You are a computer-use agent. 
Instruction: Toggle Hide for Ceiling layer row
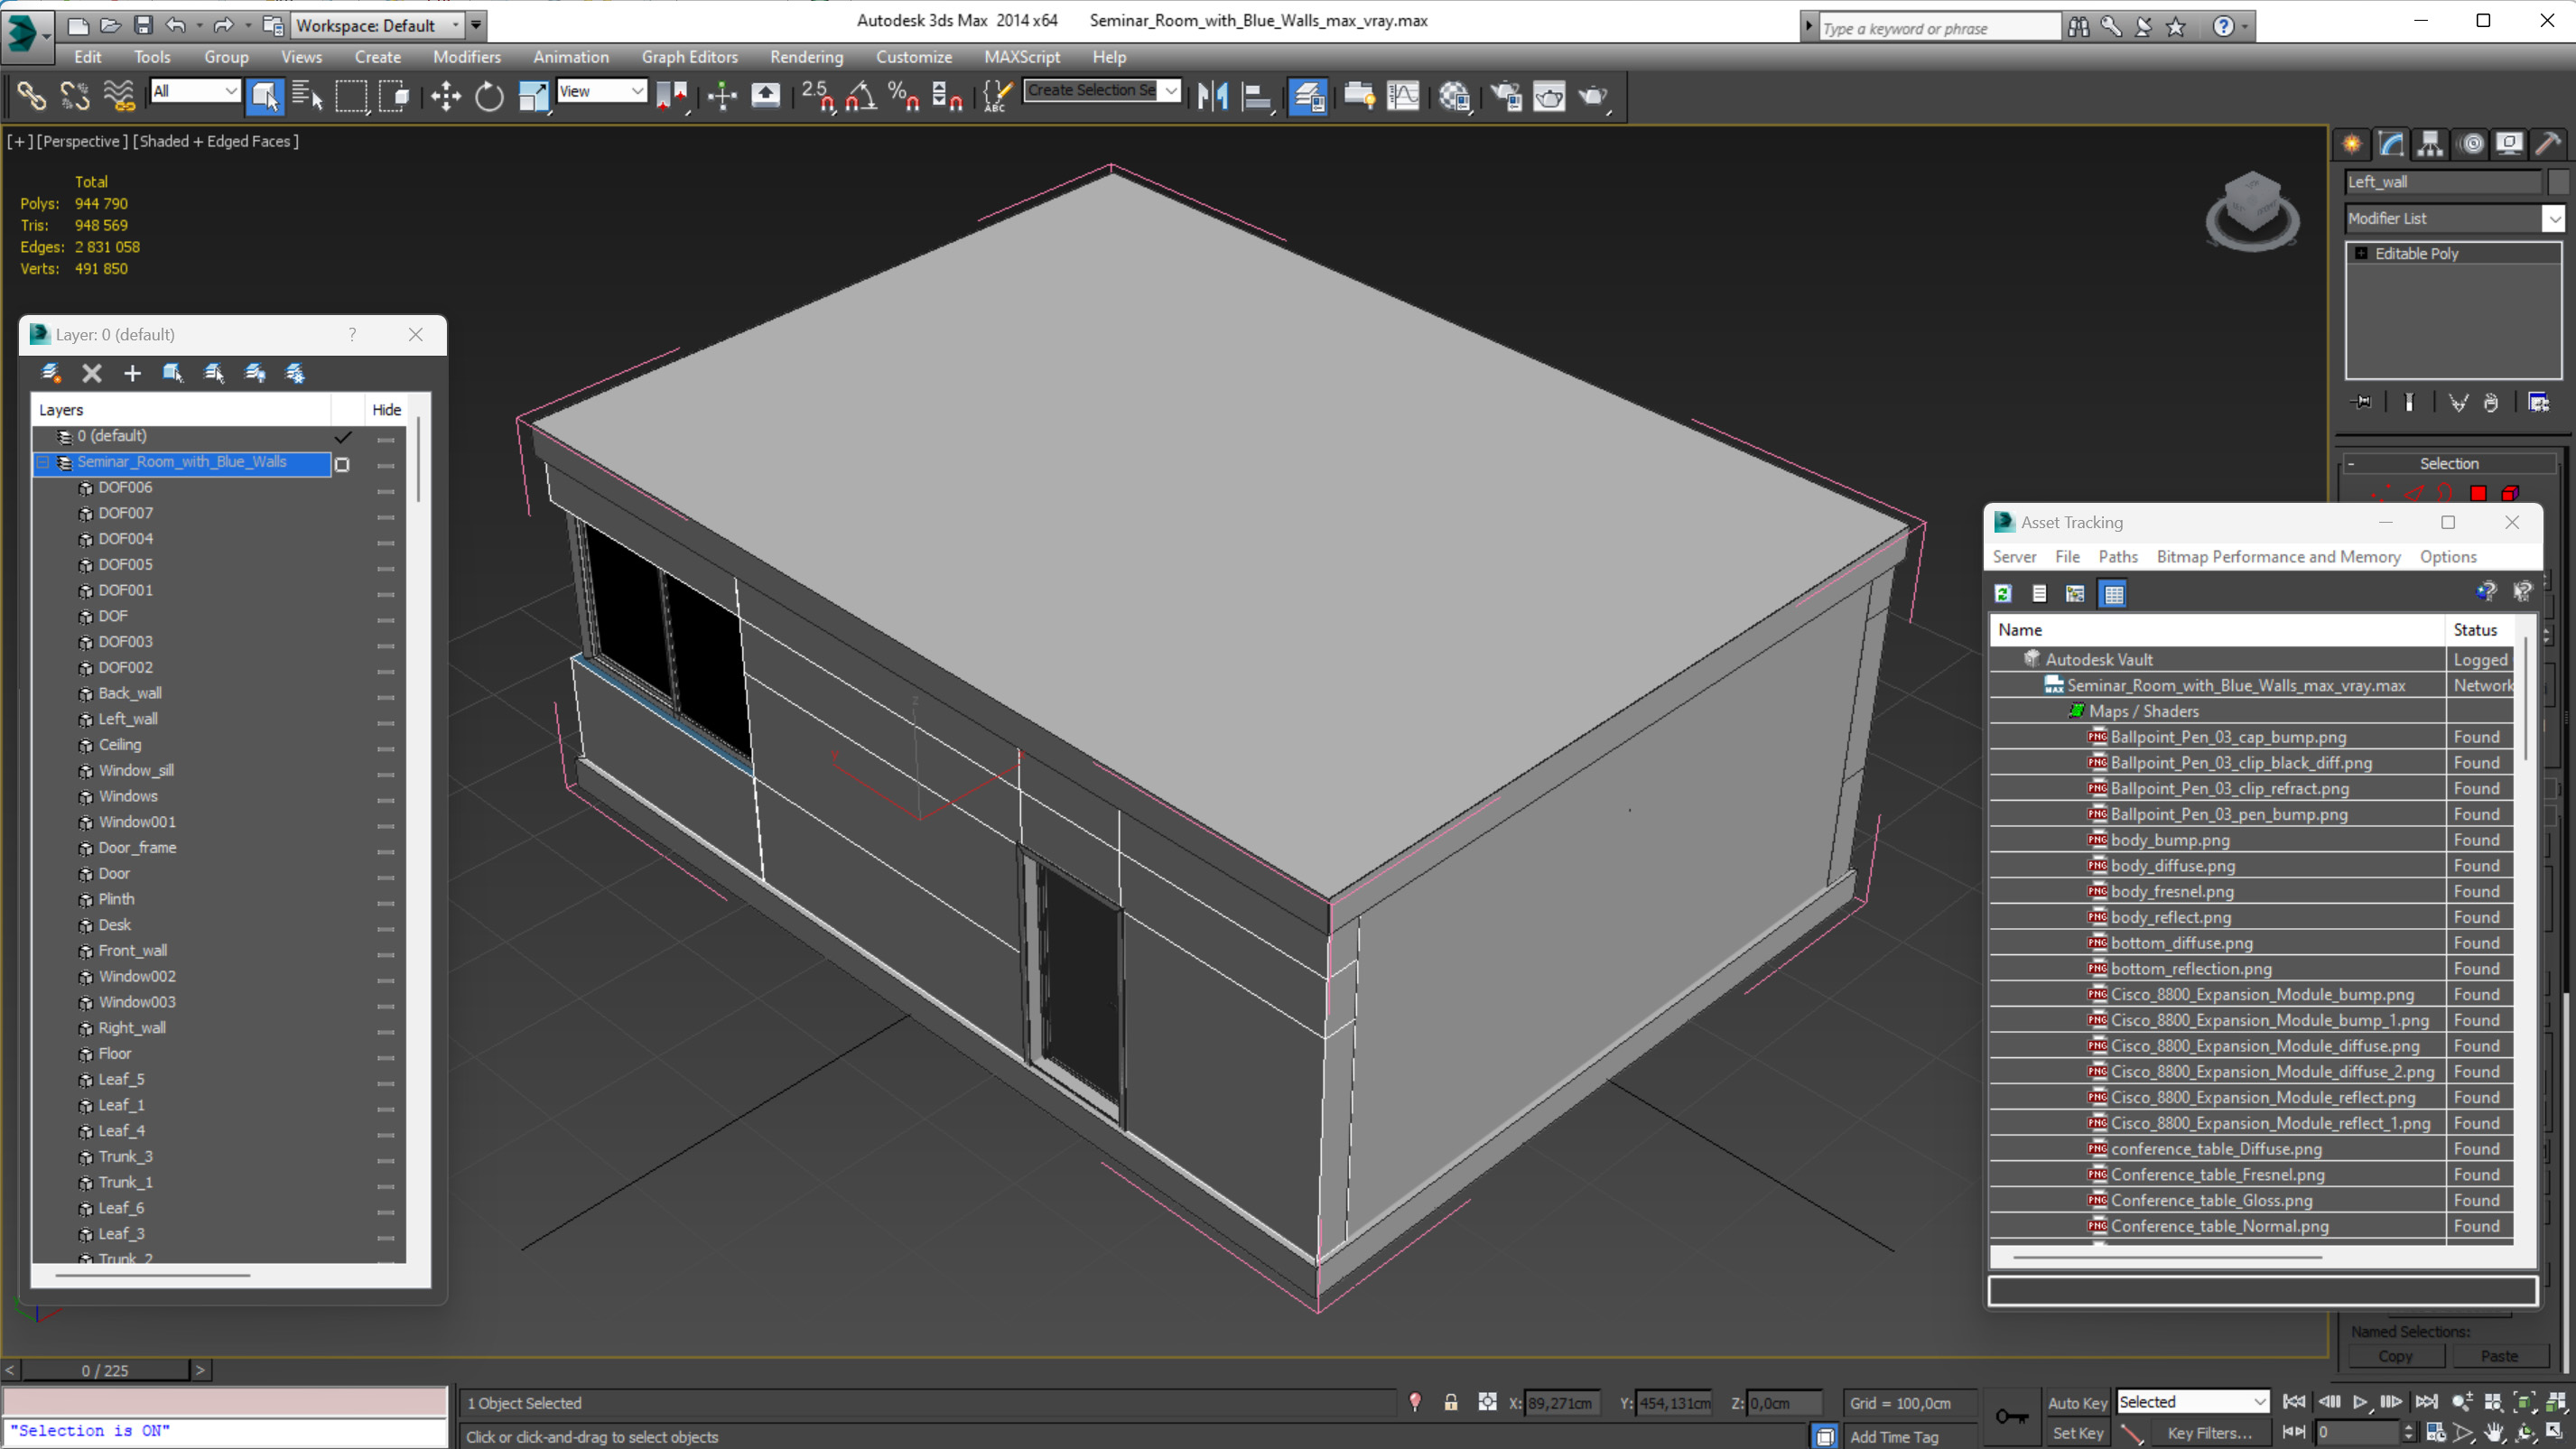point(386,748)
